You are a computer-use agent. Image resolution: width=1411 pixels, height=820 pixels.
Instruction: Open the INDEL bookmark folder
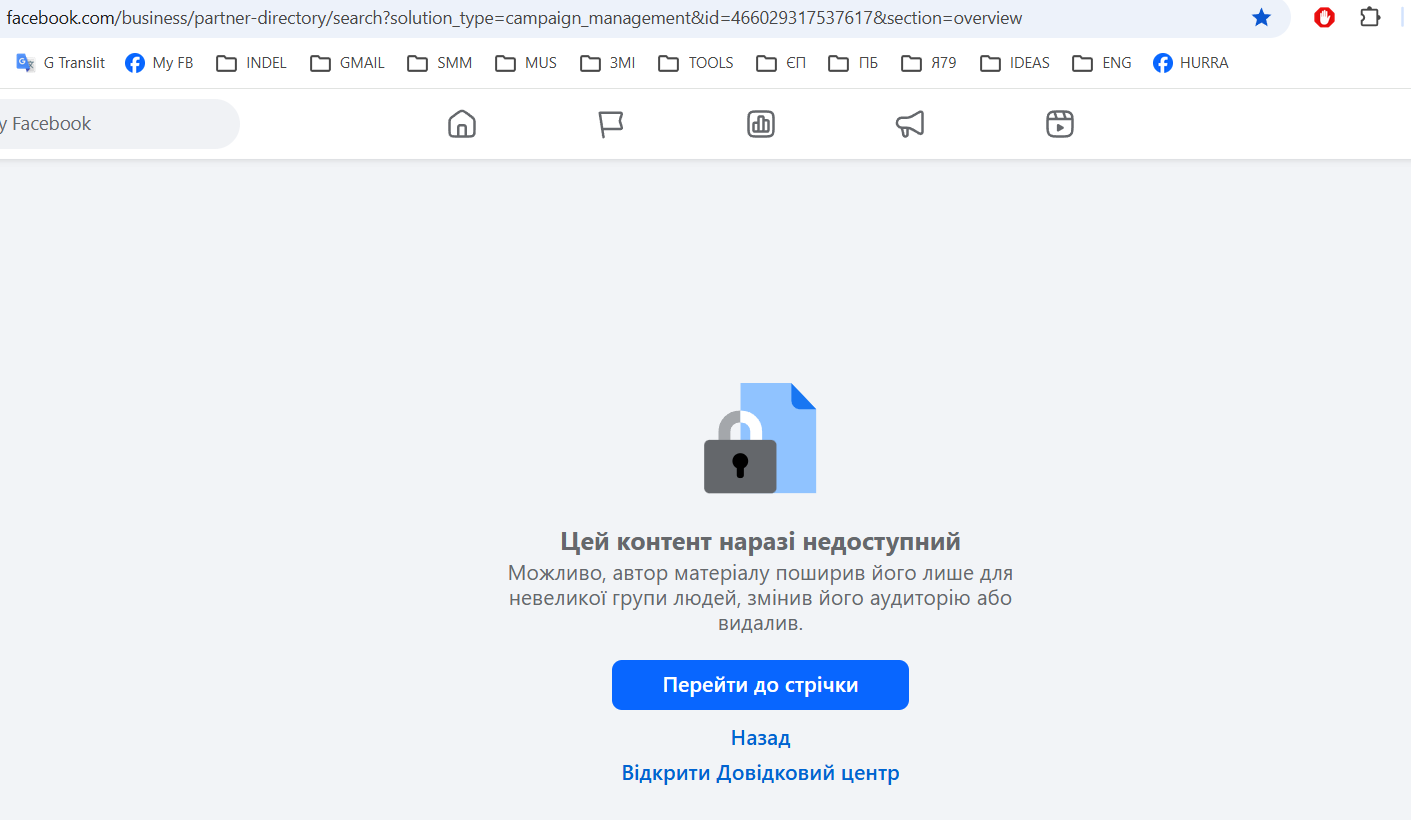251,63
